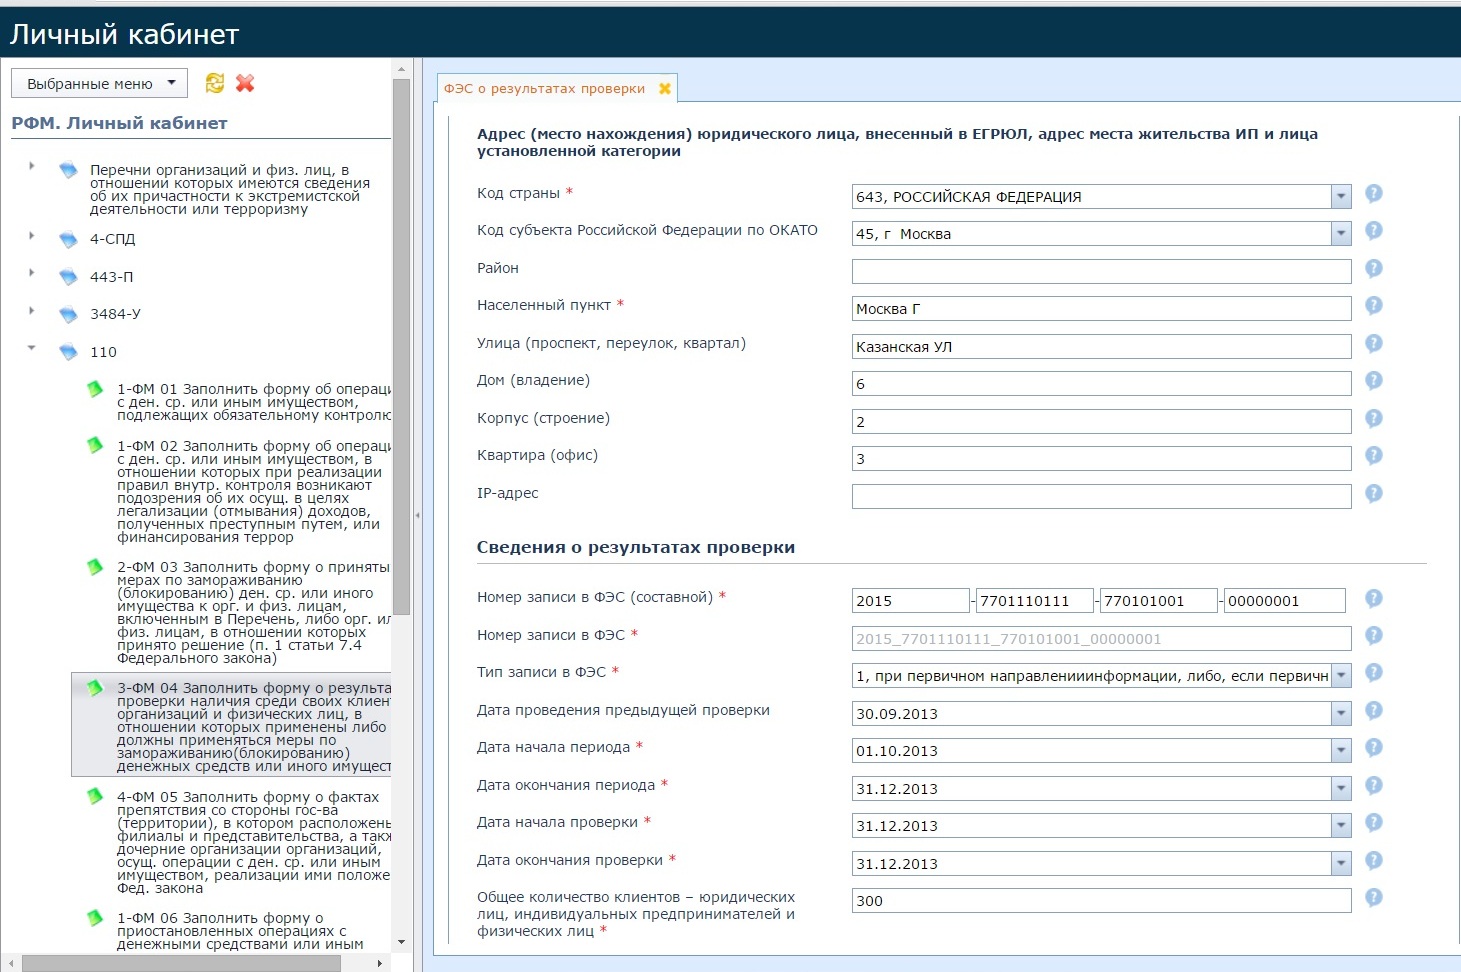Screen dimensions: 1461x972
Task: Open date picker for Дата начала периода
Action: point(1341,751)
